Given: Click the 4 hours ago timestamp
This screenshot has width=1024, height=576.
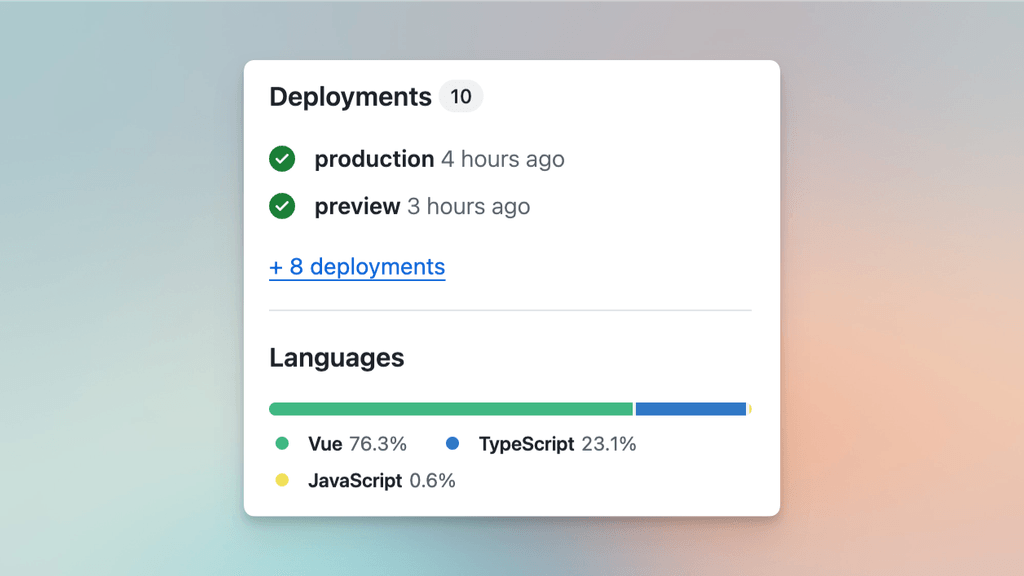Looking at the screenshot, I should [x=502, y=159].
